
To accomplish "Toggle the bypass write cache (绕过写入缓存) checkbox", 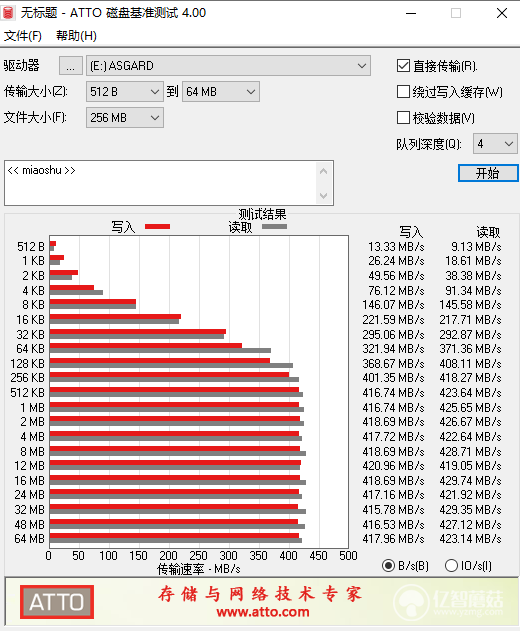I will click(x=403, y=92).
